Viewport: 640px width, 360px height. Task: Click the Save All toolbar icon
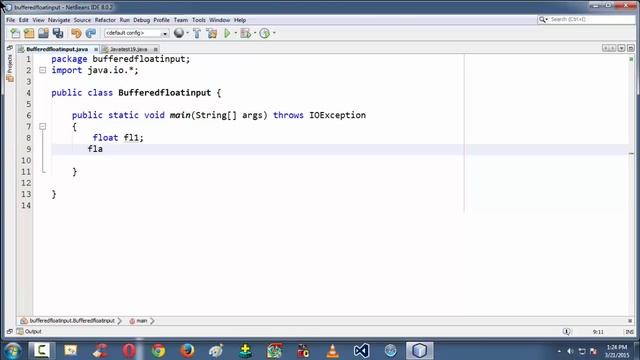pos(58,33)
